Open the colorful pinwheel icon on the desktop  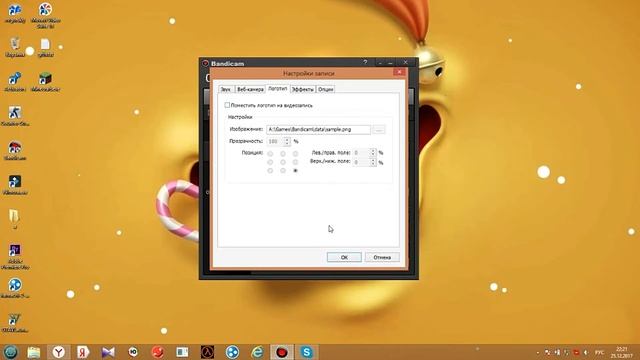(x=45, y=15)
